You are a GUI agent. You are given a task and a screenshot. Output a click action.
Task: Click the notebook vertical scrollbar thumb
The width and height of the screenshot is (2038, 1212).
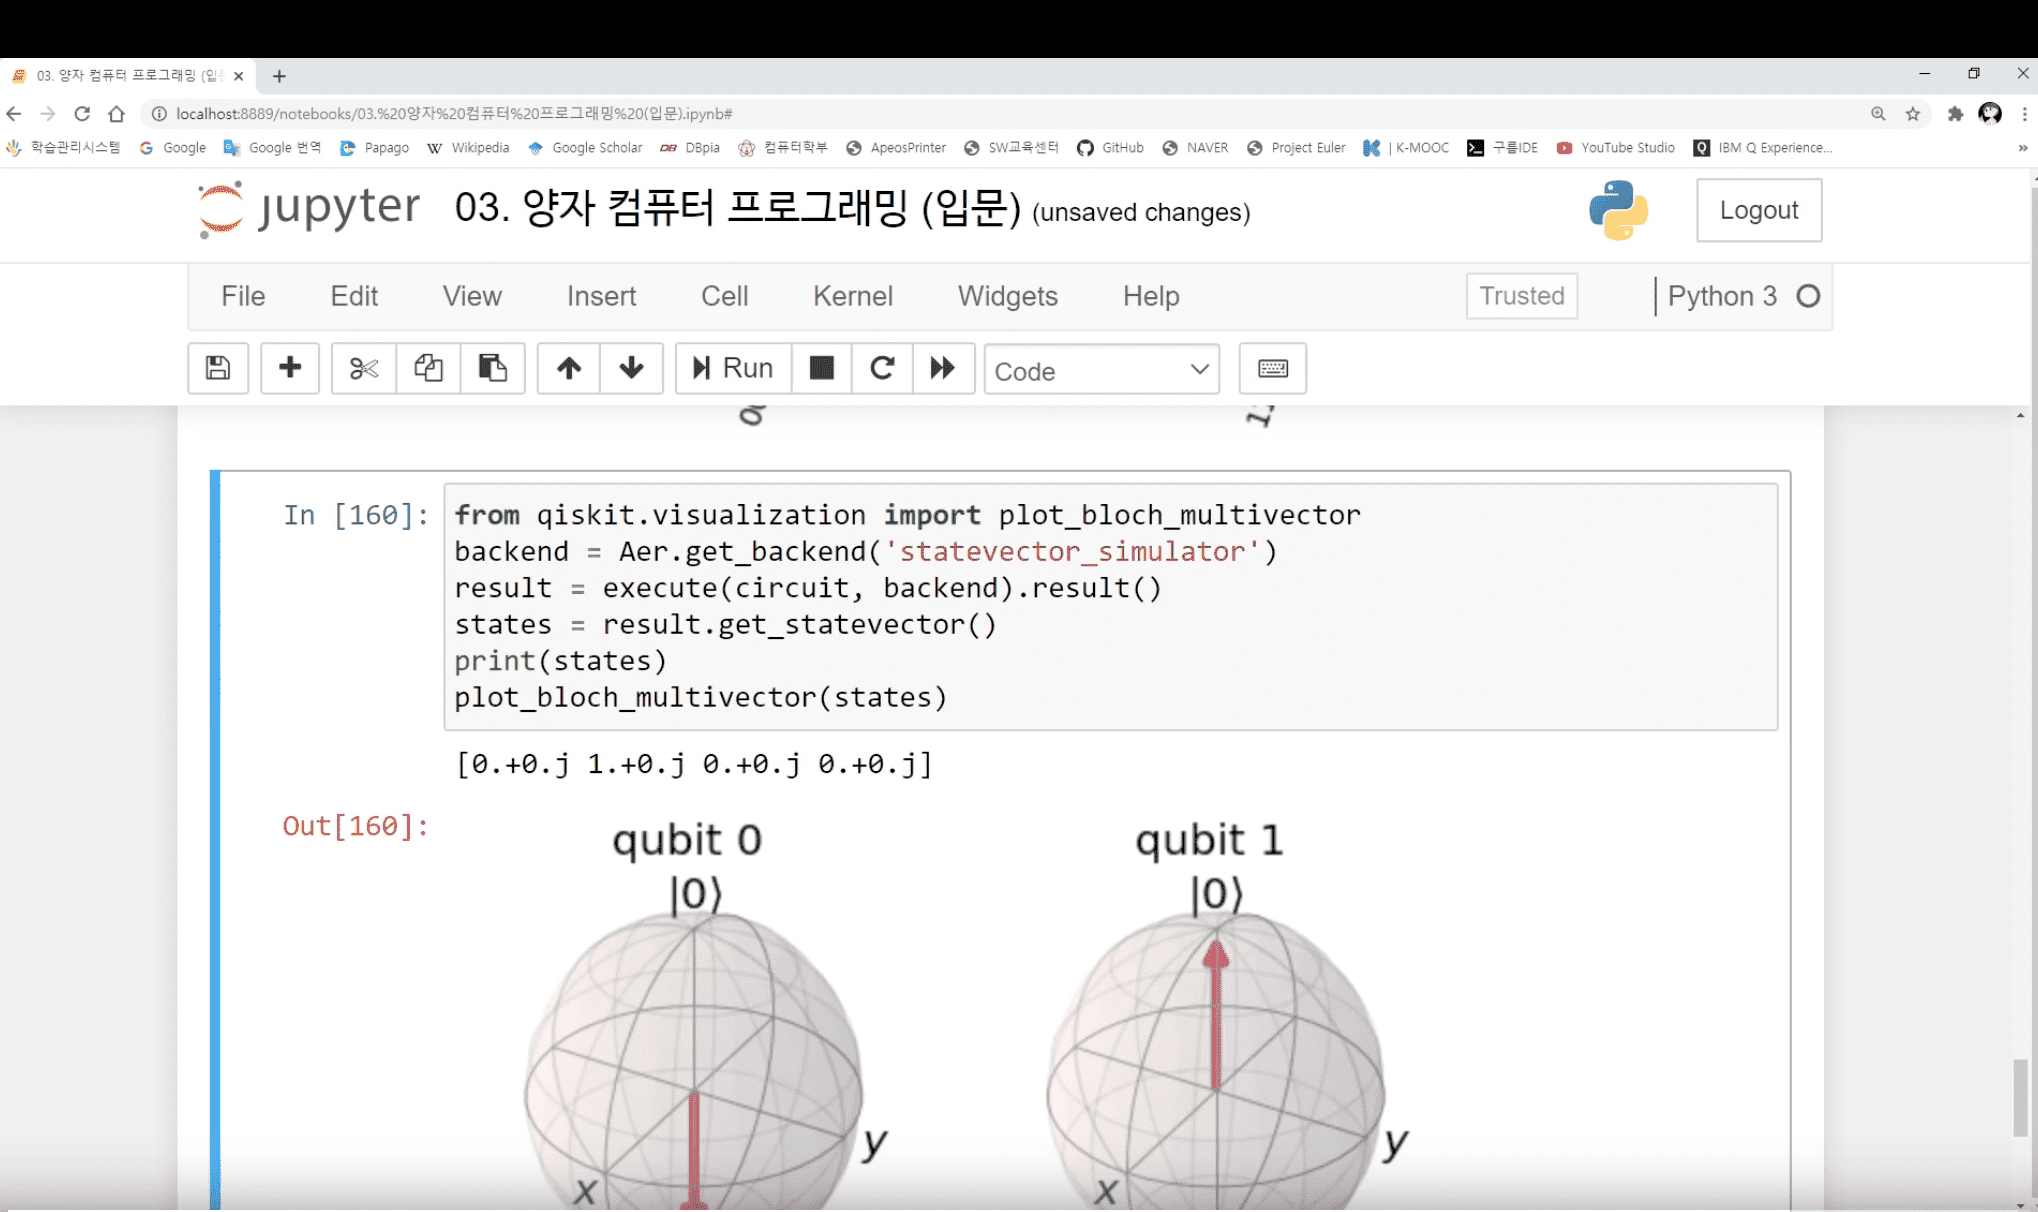pos(2021,1098)
